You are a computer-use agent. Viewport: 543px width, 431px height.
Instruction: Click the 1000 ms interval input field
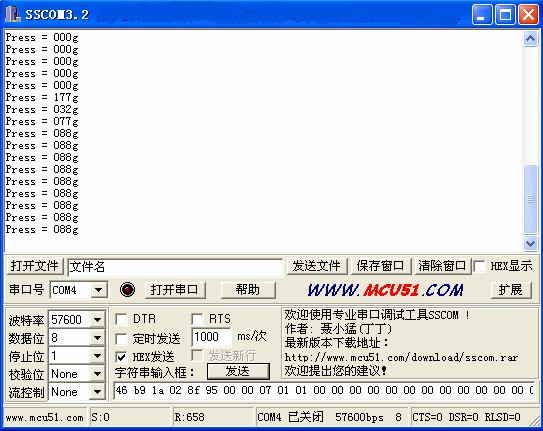[211, 337]
